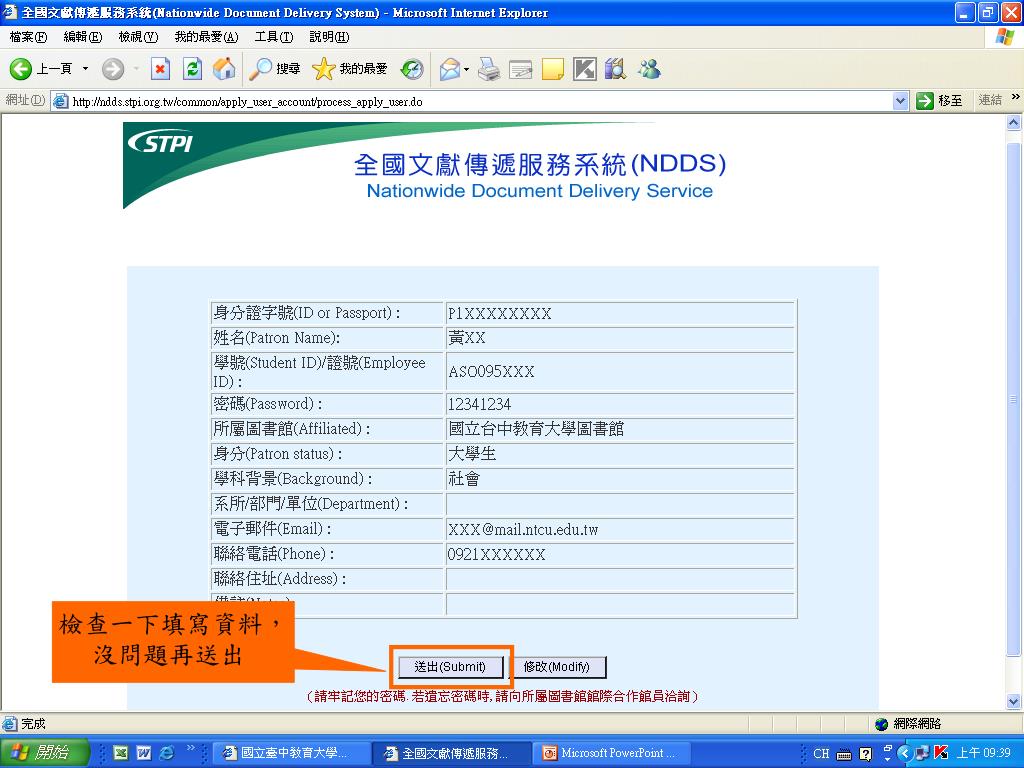Click the 送出(Submit) button
Screen dimensions: 1024x768
[451, 667]
